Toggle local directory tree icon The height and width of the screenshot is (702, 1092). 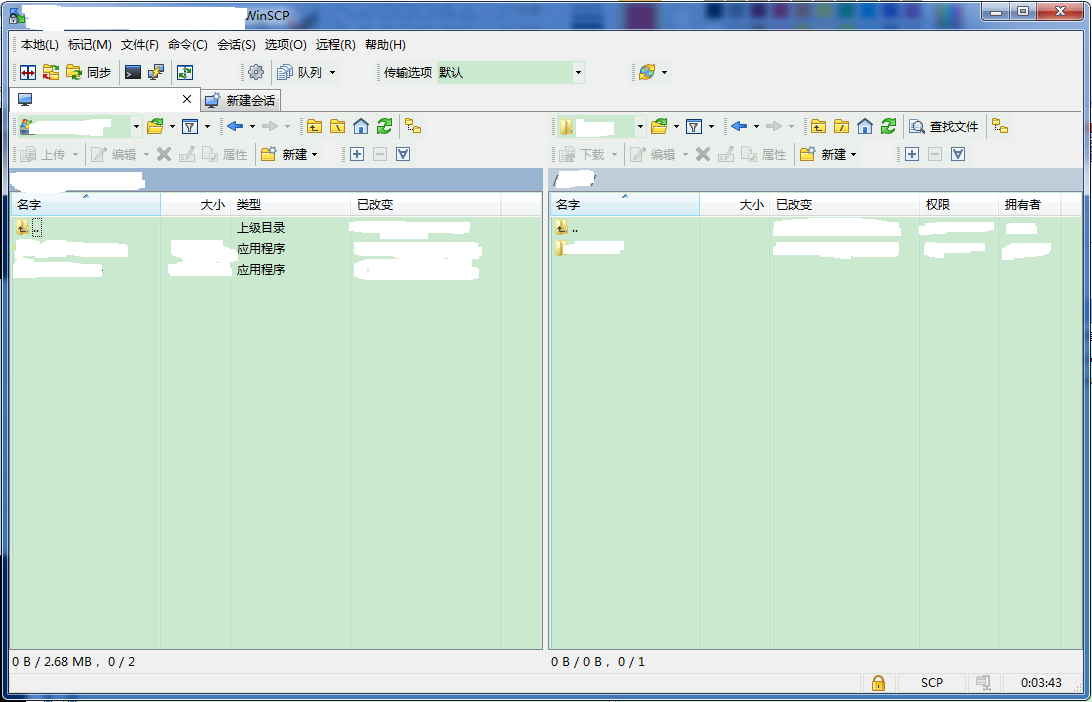pyautogui.click(x=414, y=127)
